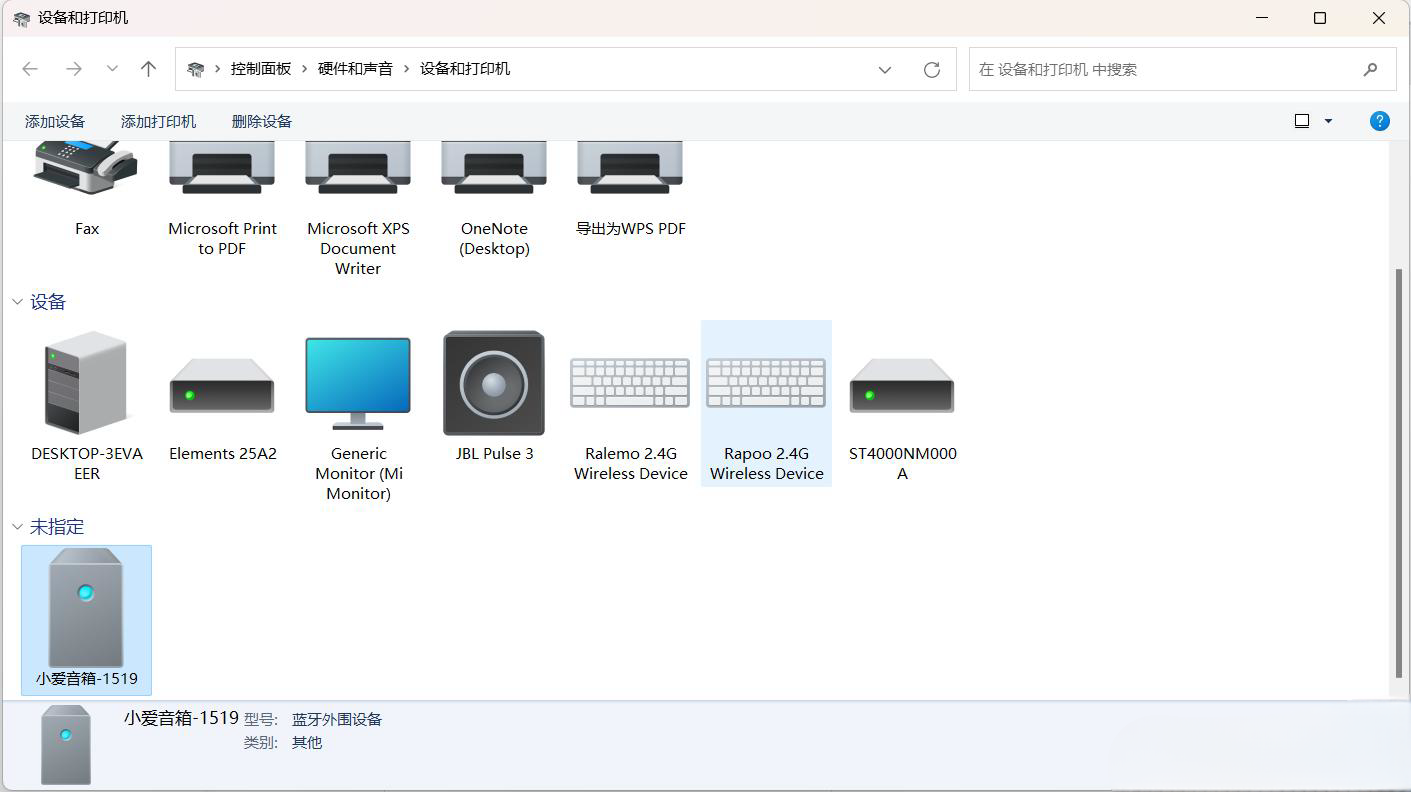Viewport: 1411px width, 792px height.
Task: Open the view options dropdown arrow
Action: point(1328,120)
